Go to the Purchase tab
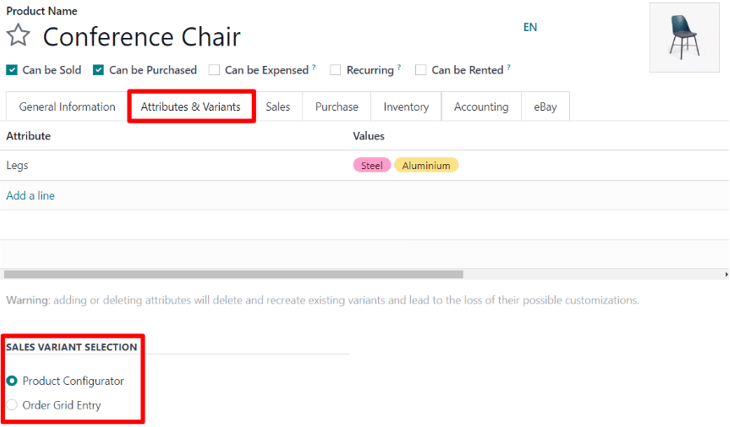Image resolution: width=730 pixels, height=427 pixels. [x=337, y=107]
